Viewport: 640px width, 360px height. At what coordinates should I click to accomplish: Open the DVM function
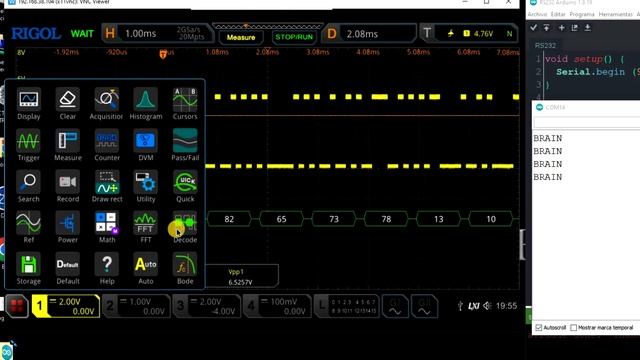(x=146, y=141)
